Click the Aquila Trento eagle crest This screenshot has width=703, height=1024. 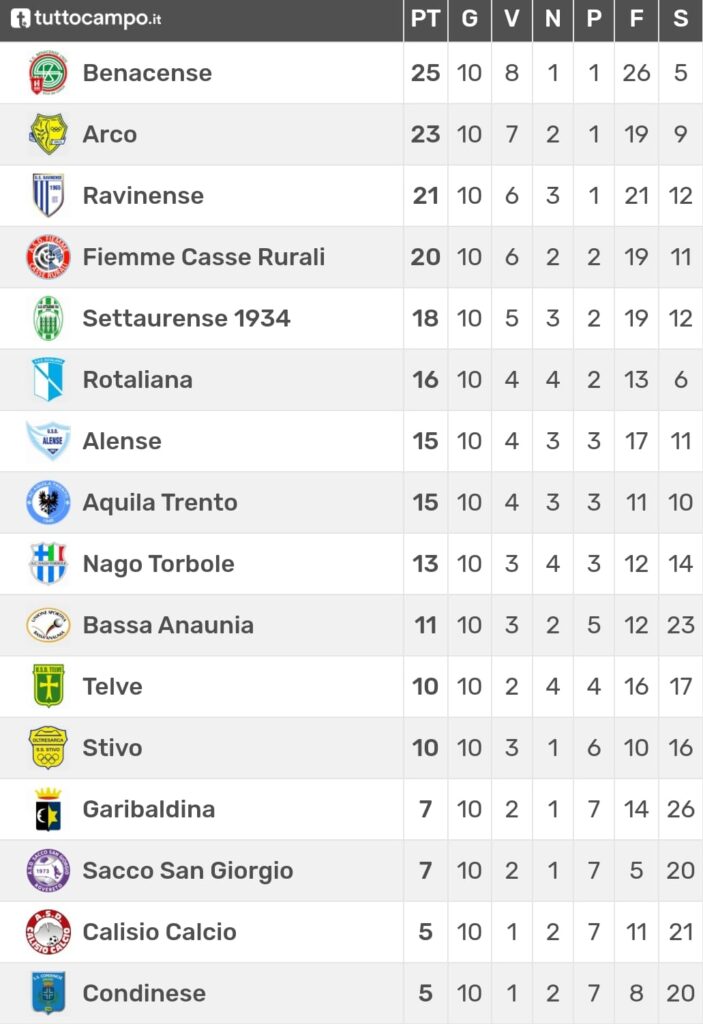48,502
